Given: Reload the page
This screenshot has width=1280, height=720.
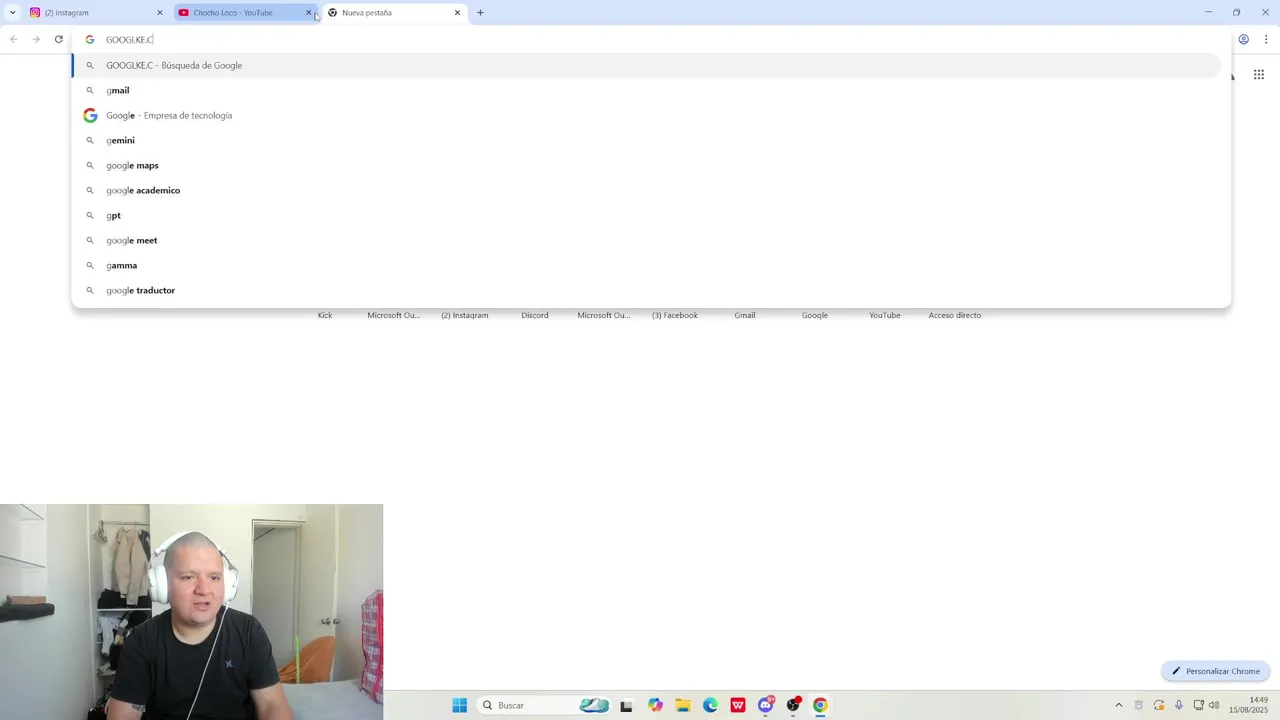Looking at the screenshot, I should click(x=59, y=39).
